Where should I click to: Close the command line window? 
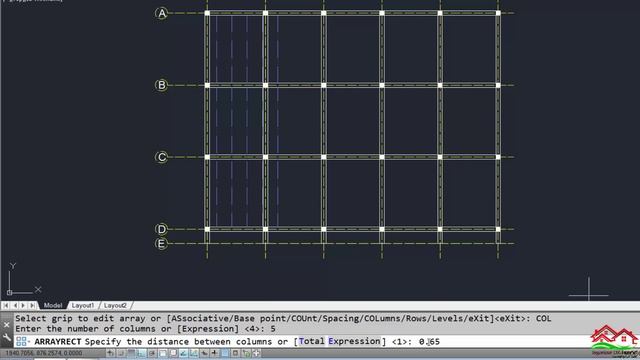(x=7, y=325)
